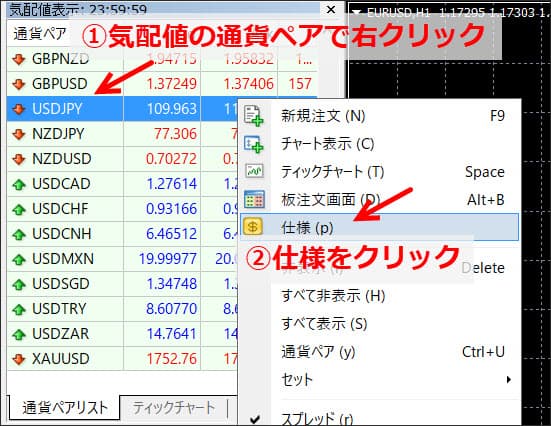Screen dimensions: 551x426
Task: Click the dollar specification icon beside 仕様
Action: (x=253, y=227)
